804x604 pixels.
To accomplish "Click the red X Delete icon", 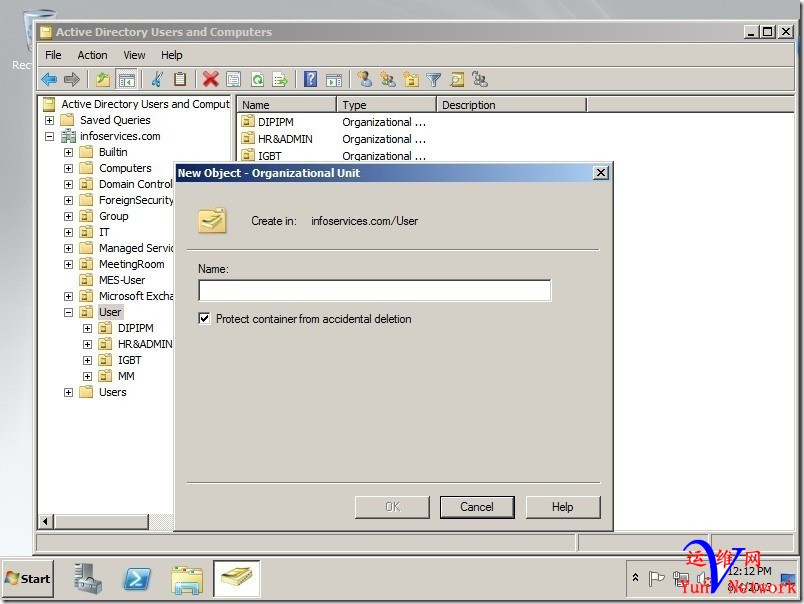I will (x=210, y=79).
